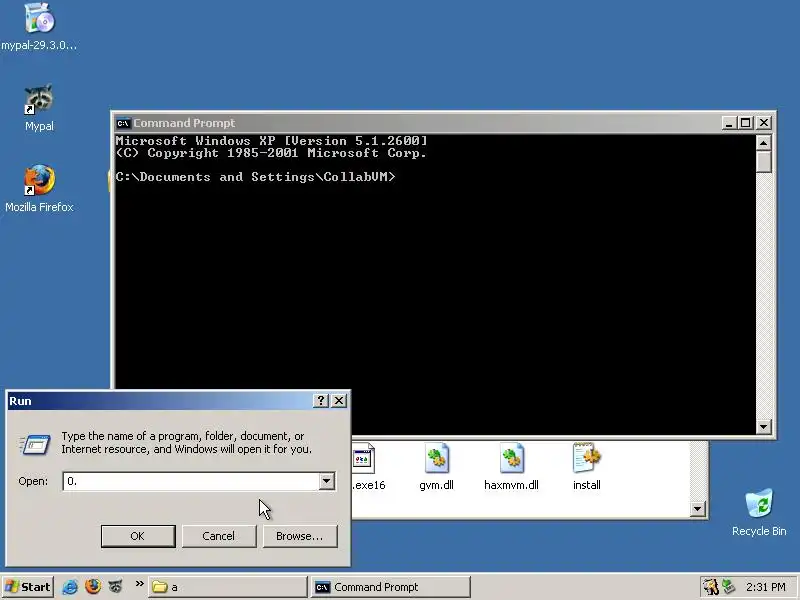This screenshot has width=800, height=600.
Task: Click the 'C:\Documents and Settings\CollabVM>' prompt line
Action: point(255,177)
